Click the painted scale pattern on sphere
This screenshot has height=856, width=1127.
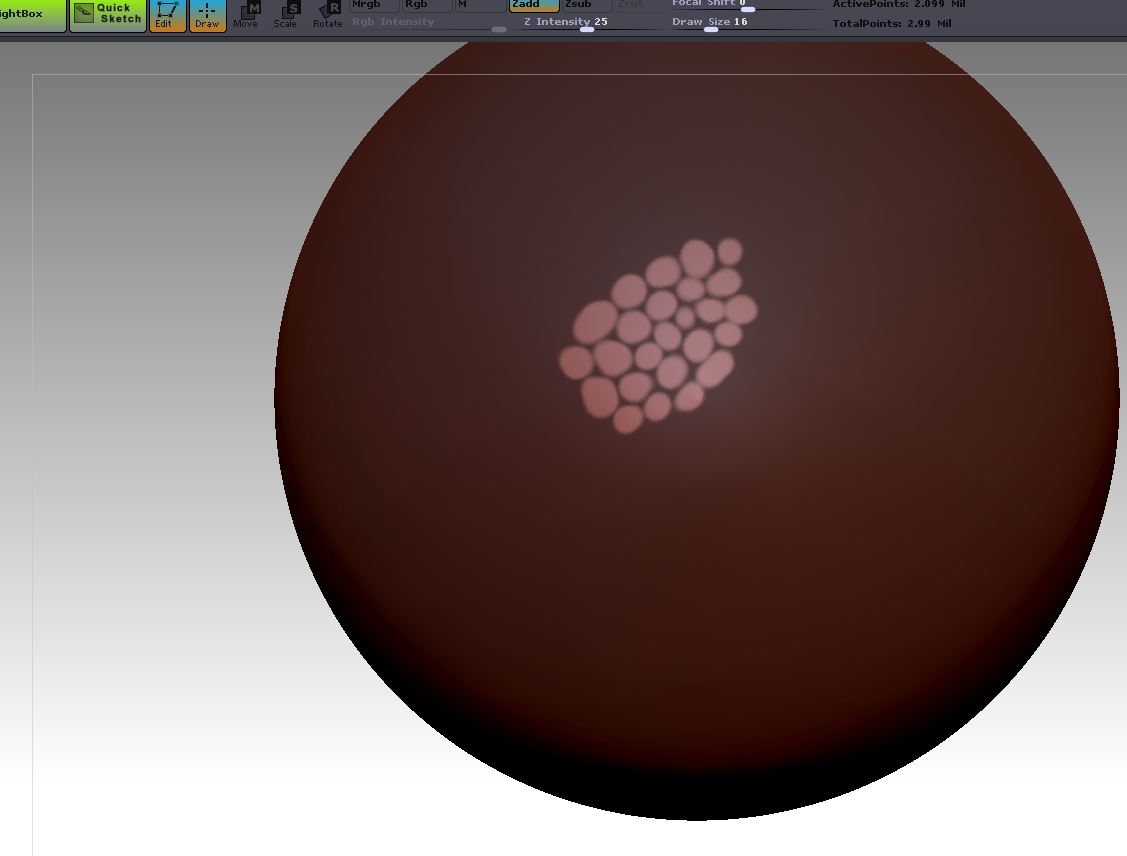tap(658, 336)
